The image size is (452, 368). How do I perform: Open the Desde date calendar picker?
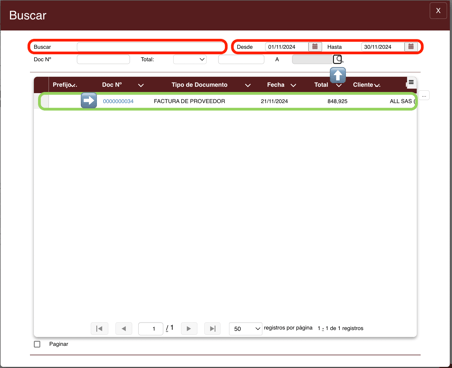[315, 47]
